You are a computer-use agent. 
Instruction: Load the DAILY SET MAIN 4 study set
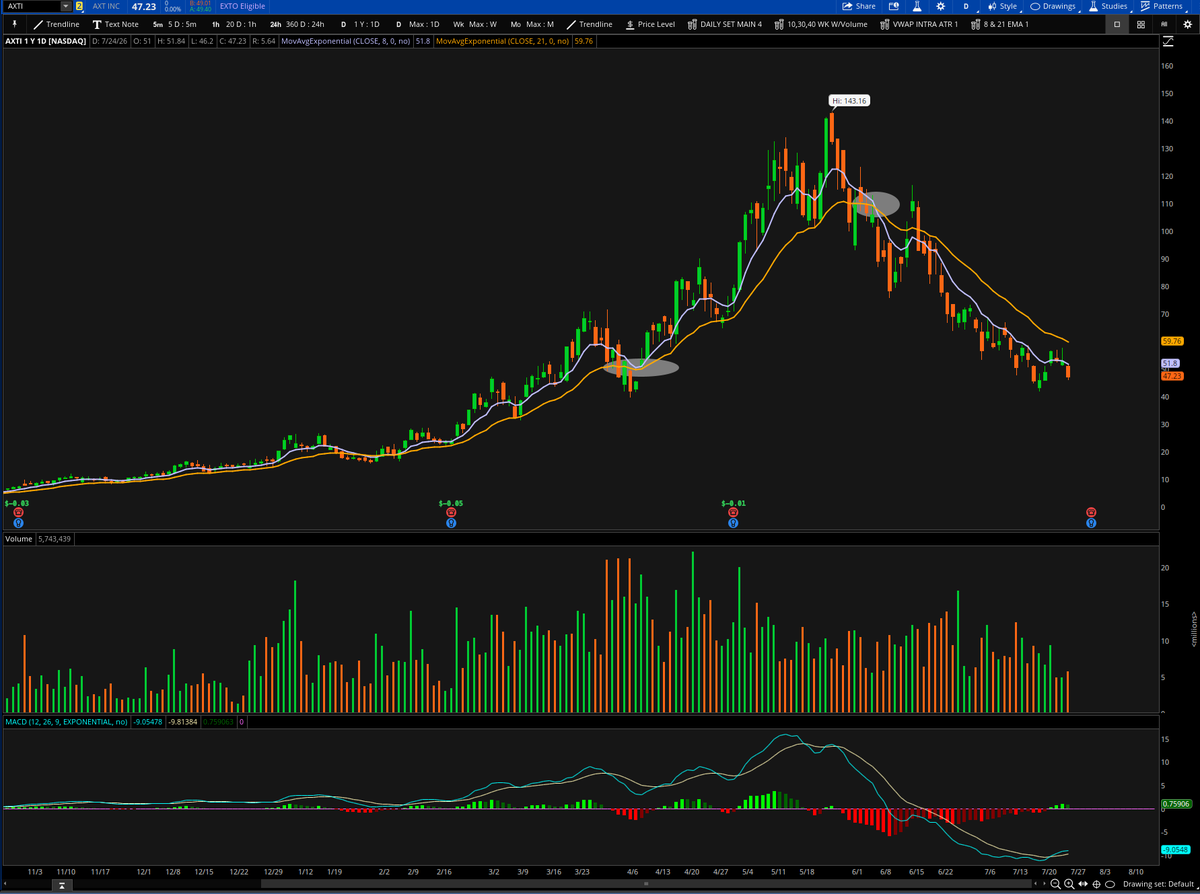click(x=724, y=24)
